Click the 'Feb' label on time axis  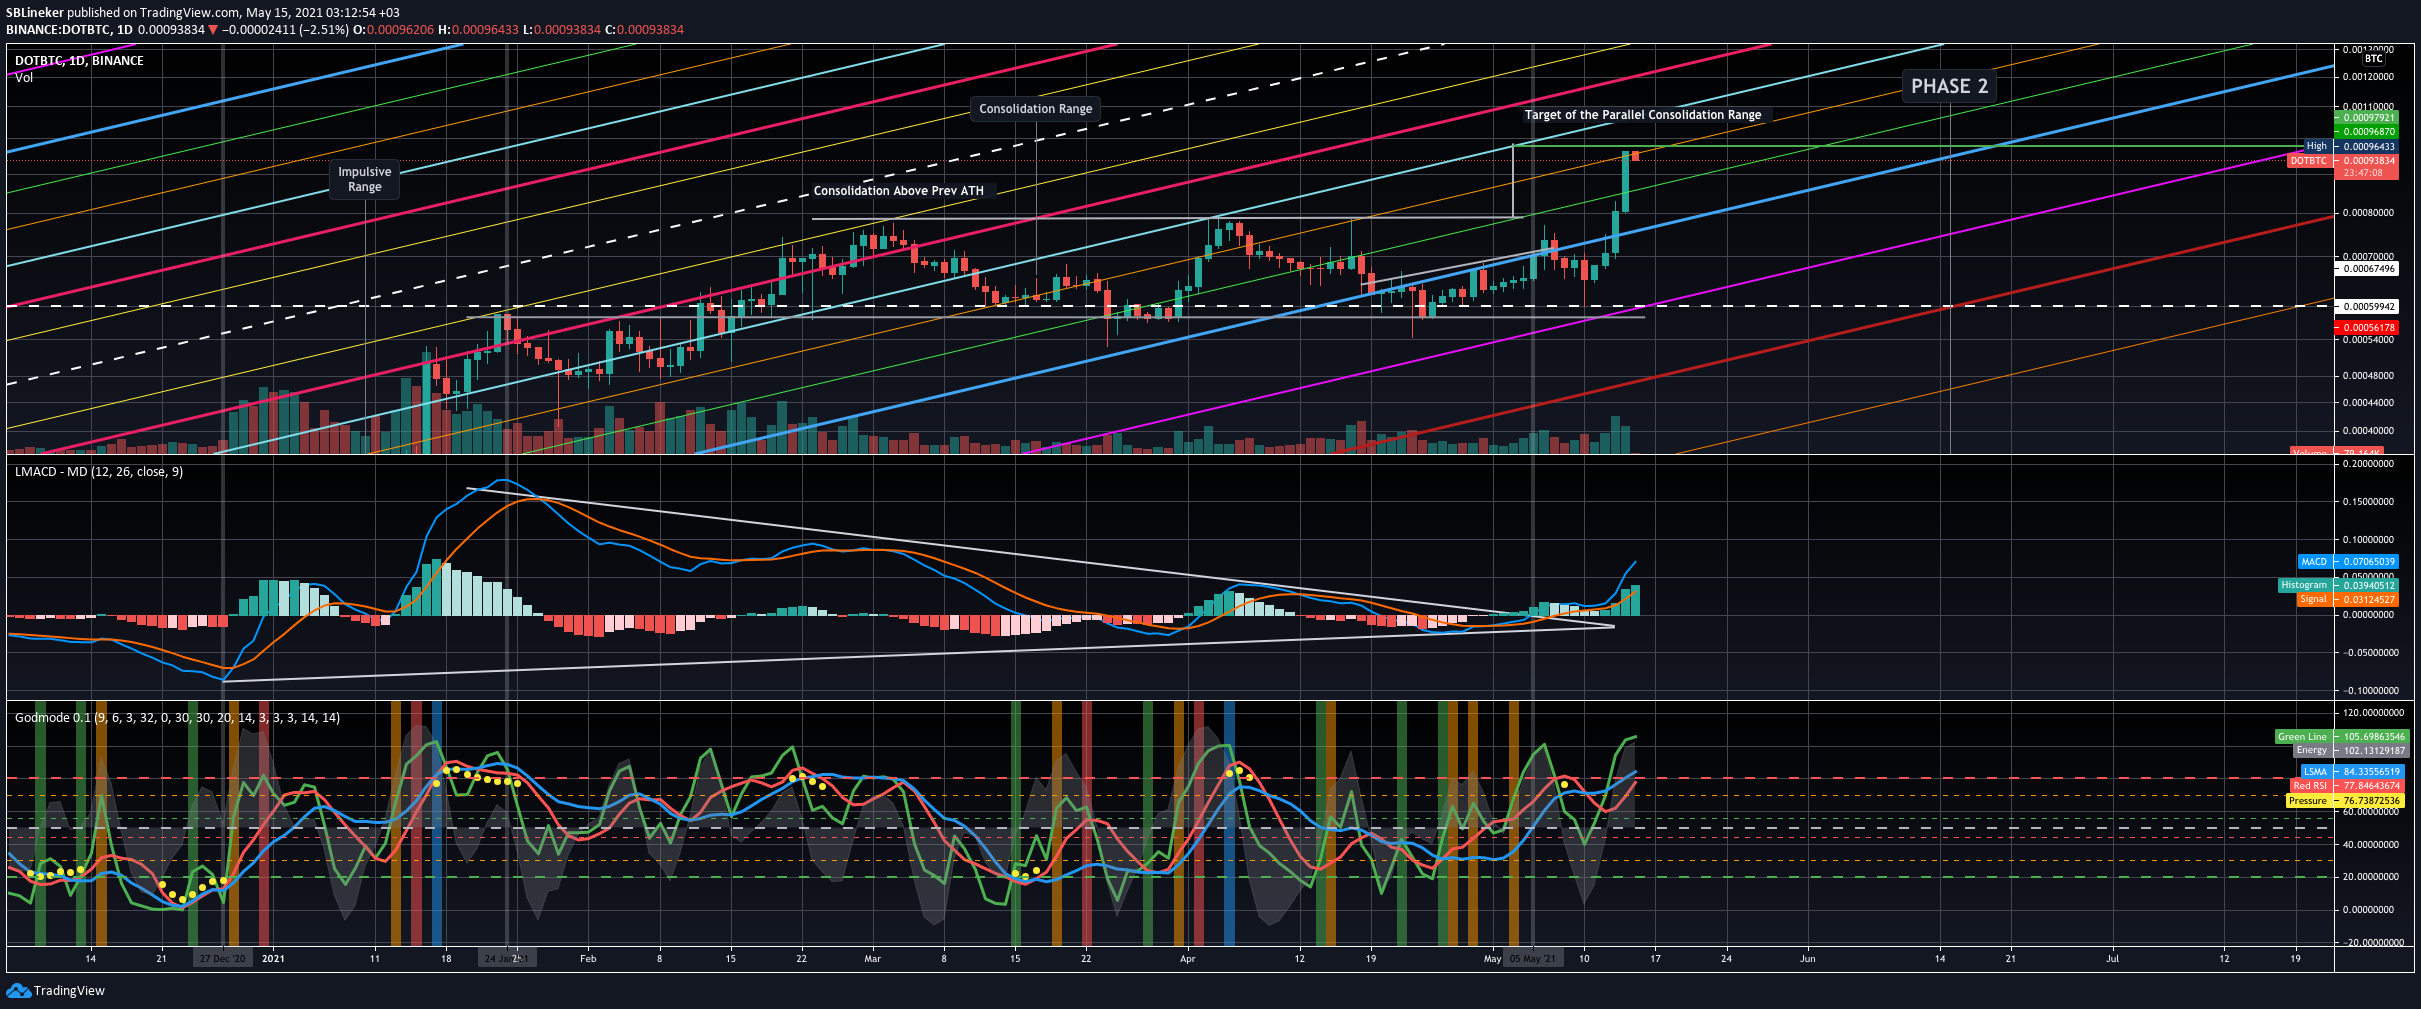[588, 958]
